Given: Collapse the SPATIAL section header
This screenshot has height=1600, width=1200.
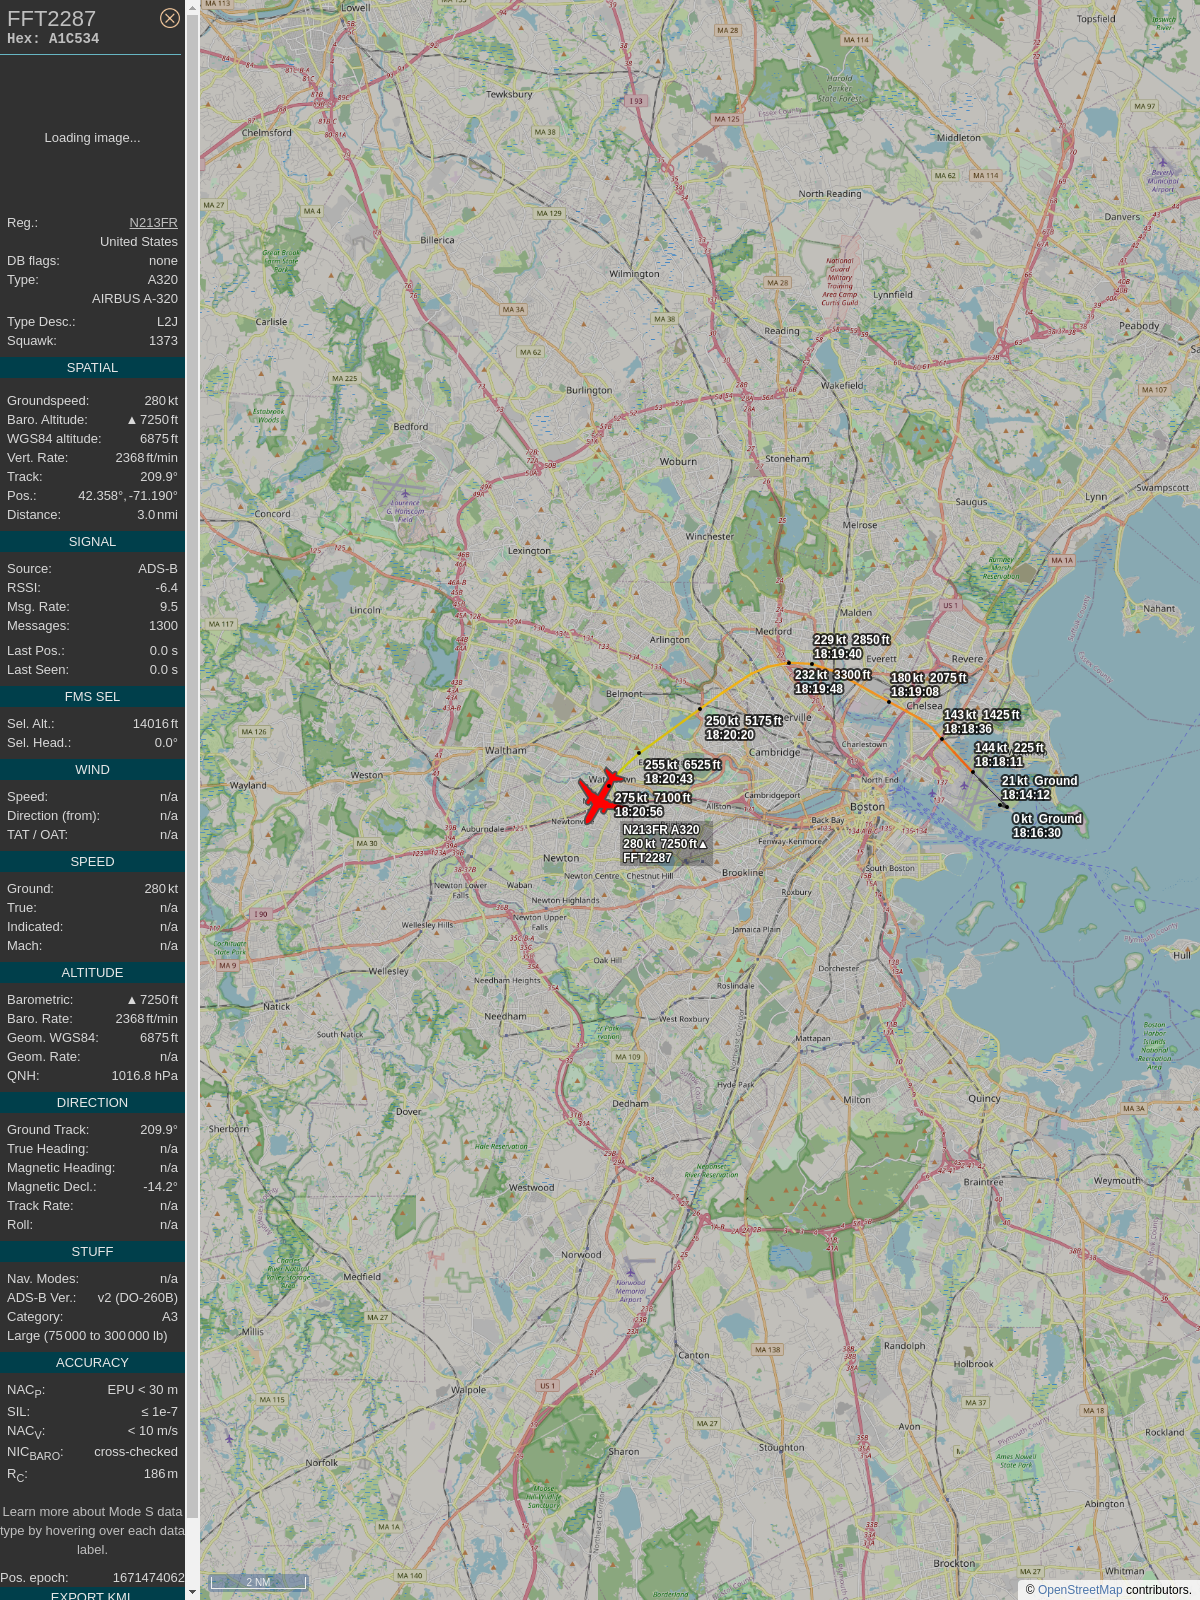Looking at the screenshot, I should [x=92, y=368].
